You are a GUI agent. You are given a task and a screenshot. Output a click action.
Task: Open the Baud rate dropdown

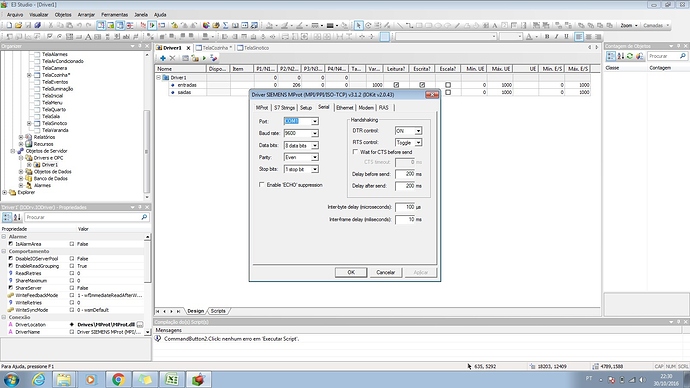[315, 133]
